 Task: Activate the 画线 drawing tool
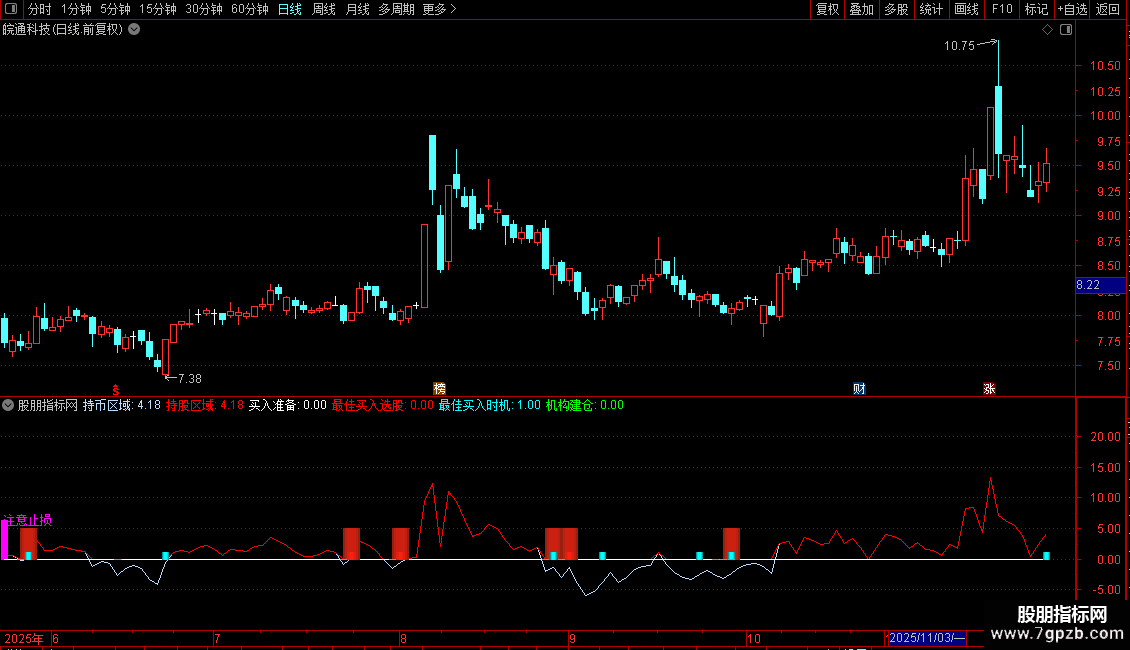click(x=966, y=9)
